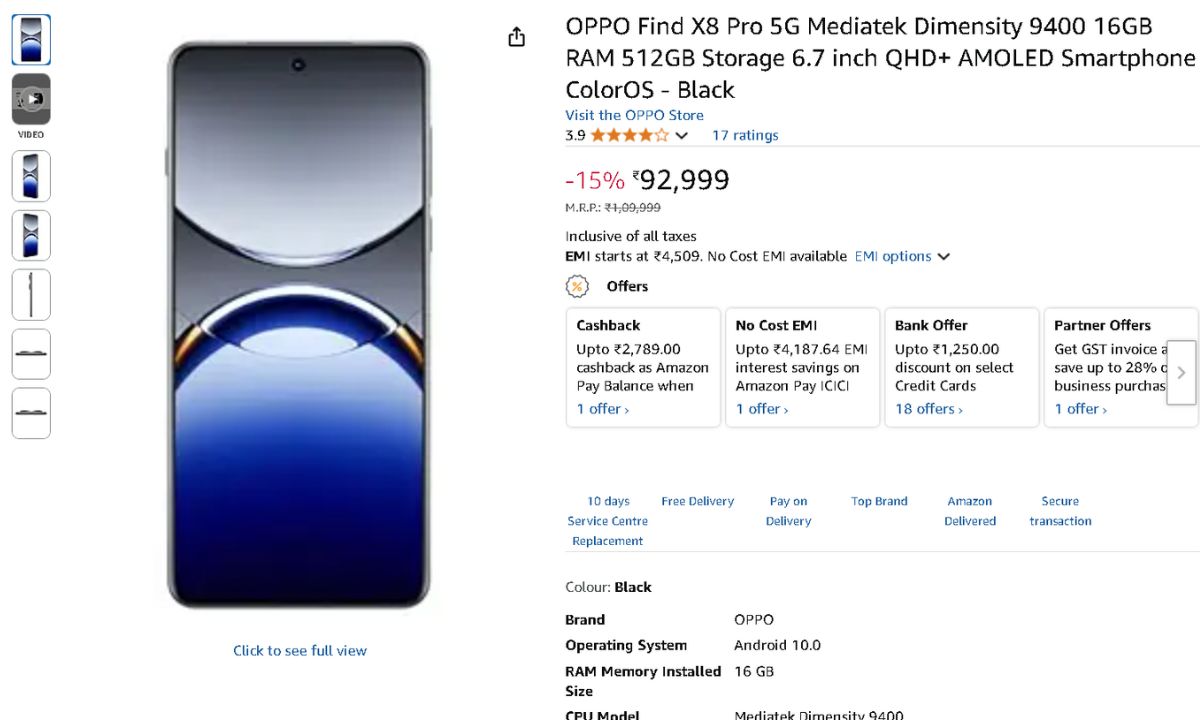Open the 18 offers Bank Offer link
Image resolution: width=1200 pixels, height=720 pixels.
pyautogui.click(x=928, y=409)
